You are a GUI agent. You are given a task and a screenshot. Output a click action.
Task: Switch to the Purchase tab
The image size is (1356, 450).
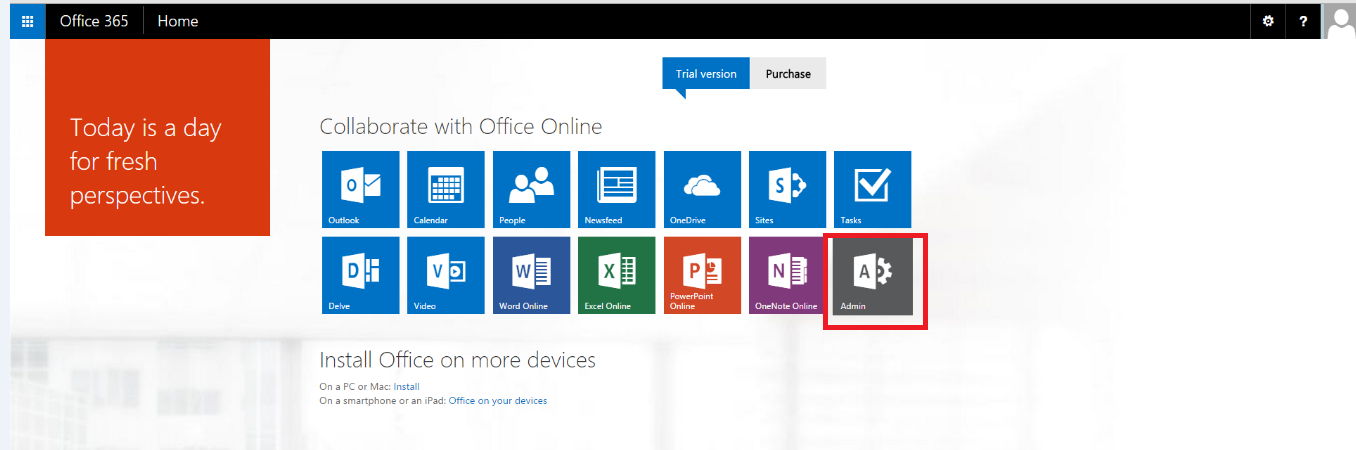click(788, 73)
